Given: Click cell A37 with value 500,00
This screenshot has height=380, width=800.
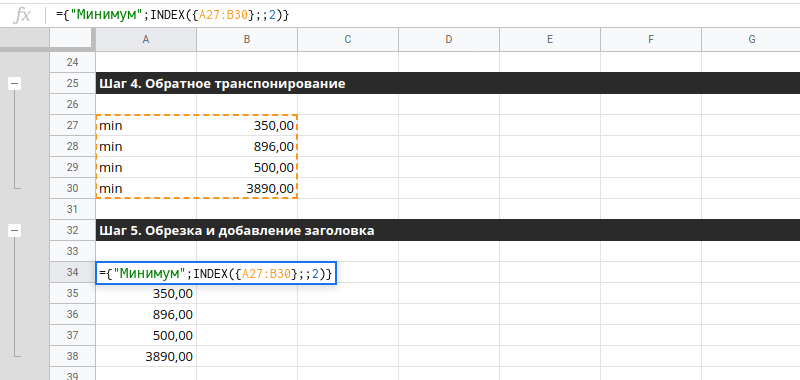Looking at the screenshot, I should tap(146, 335).
